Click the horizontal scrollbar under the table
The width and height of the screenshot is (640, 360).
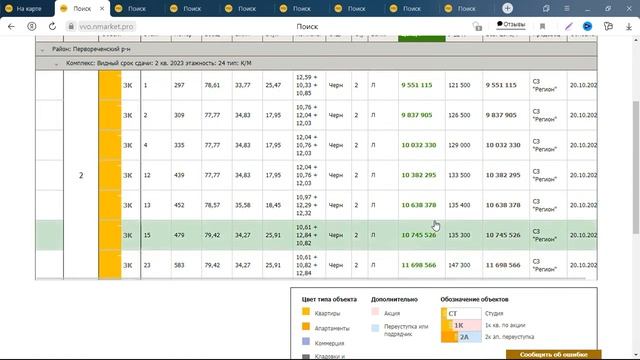click(310, 279)
